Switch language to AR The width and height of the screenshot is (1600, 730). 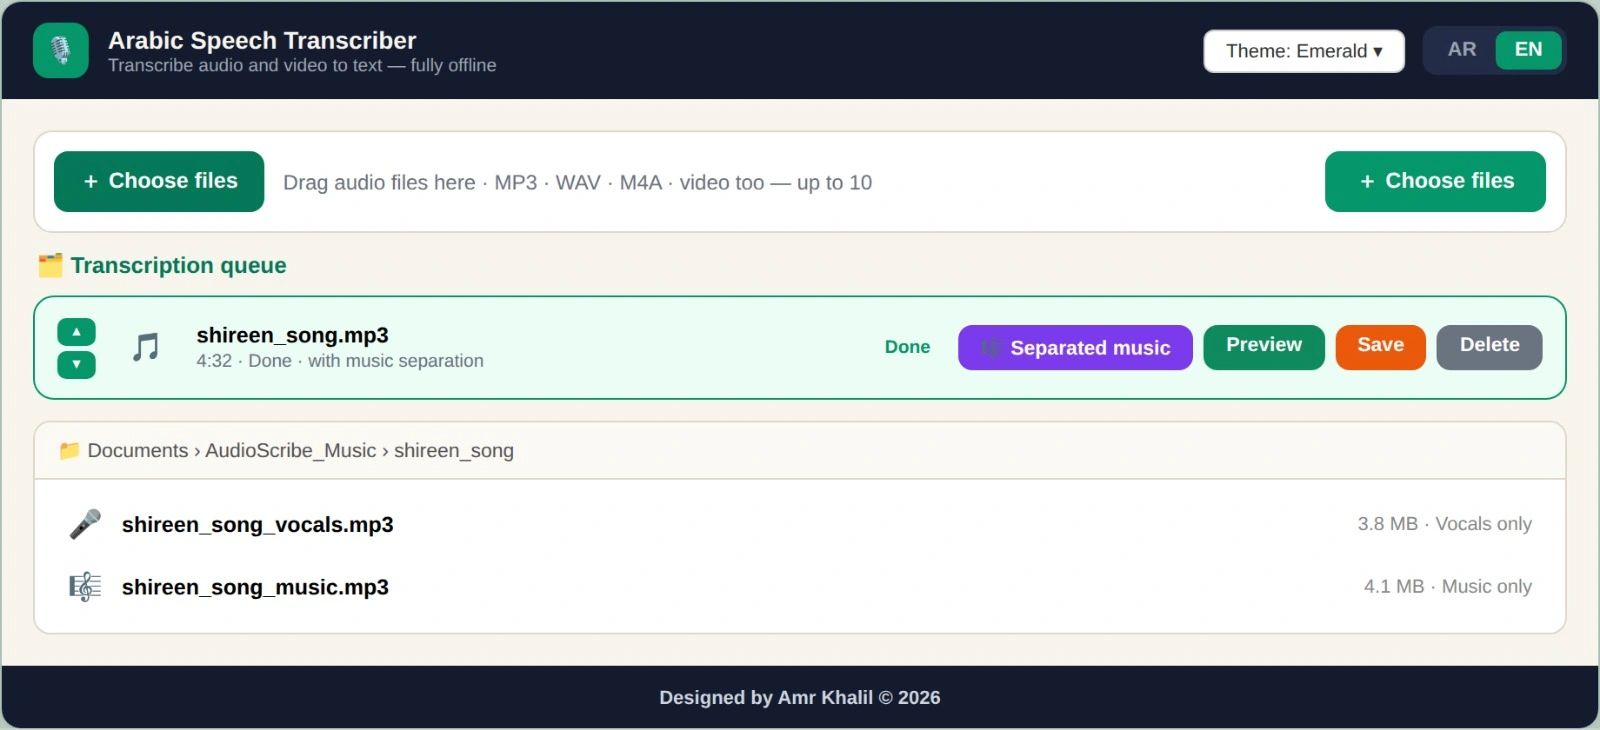[x=1461, y=50]
